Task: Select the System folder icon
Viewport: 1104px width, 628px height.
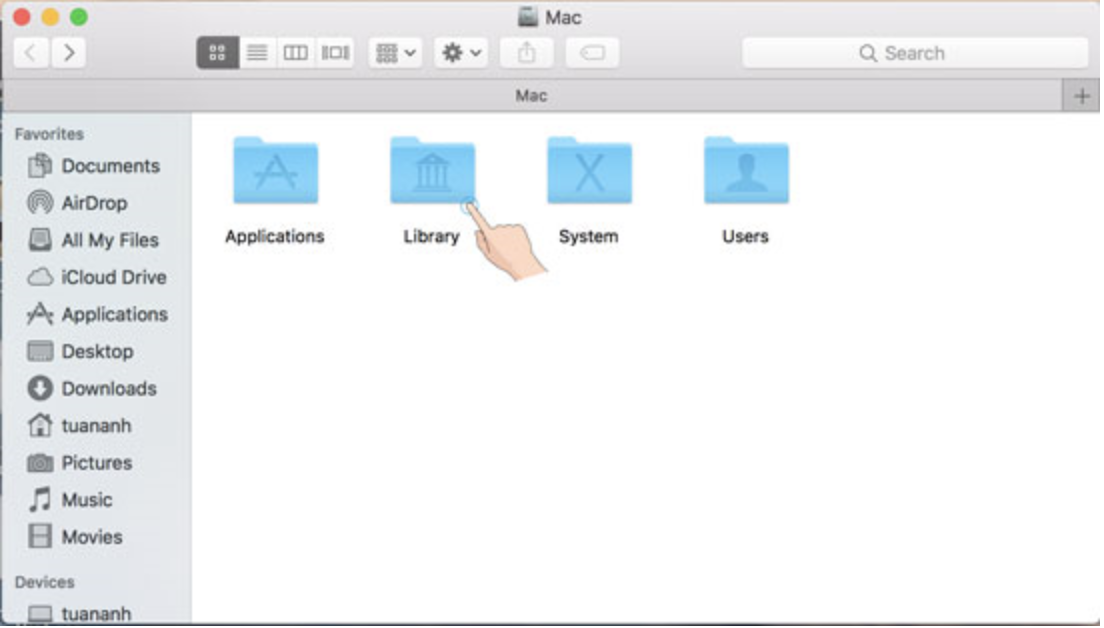Action: tap(589, 171)
